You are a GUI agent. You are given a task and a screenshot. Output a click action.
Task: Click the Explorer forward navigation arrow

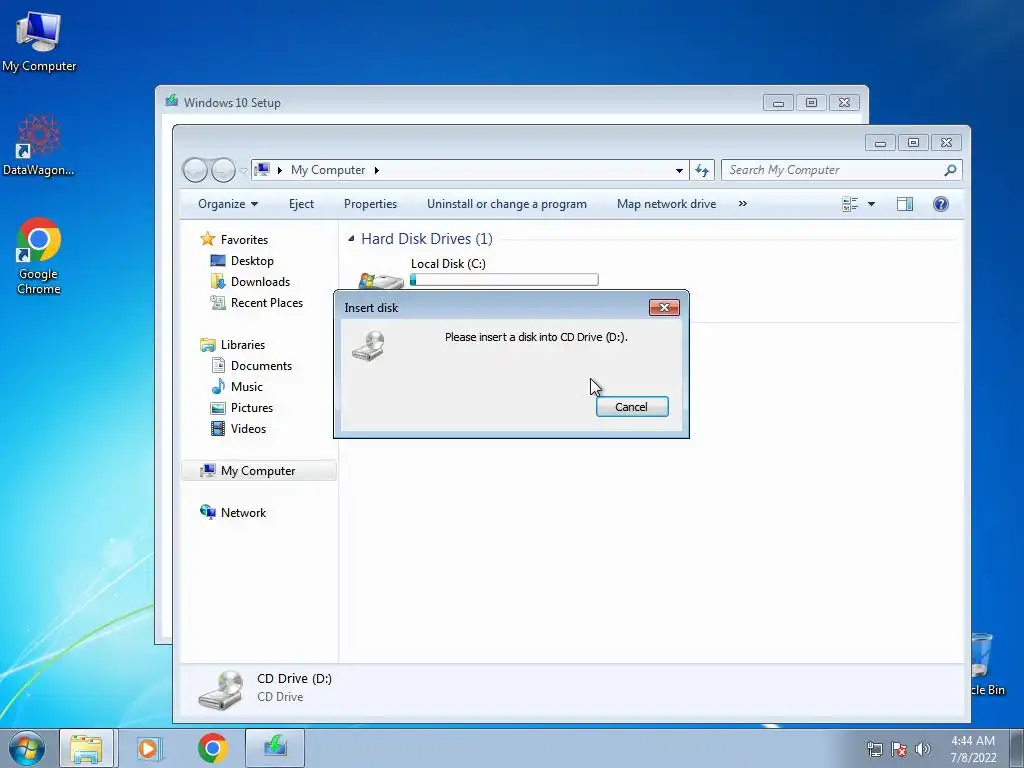(x=223, y=170)
